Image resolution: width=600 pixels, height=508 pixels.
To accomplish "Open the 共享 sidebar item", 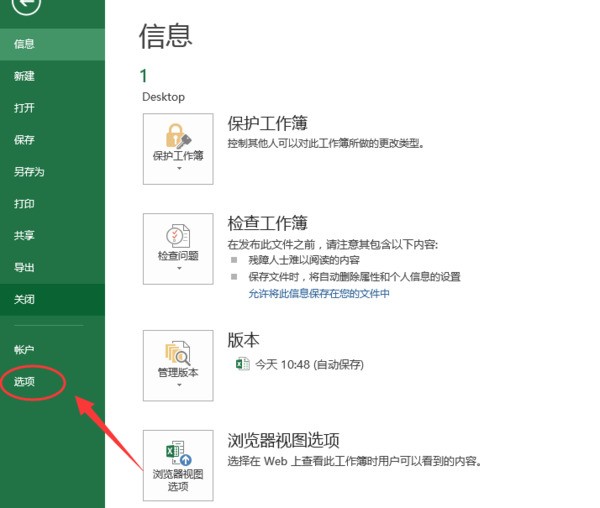I will click(24, 236).
